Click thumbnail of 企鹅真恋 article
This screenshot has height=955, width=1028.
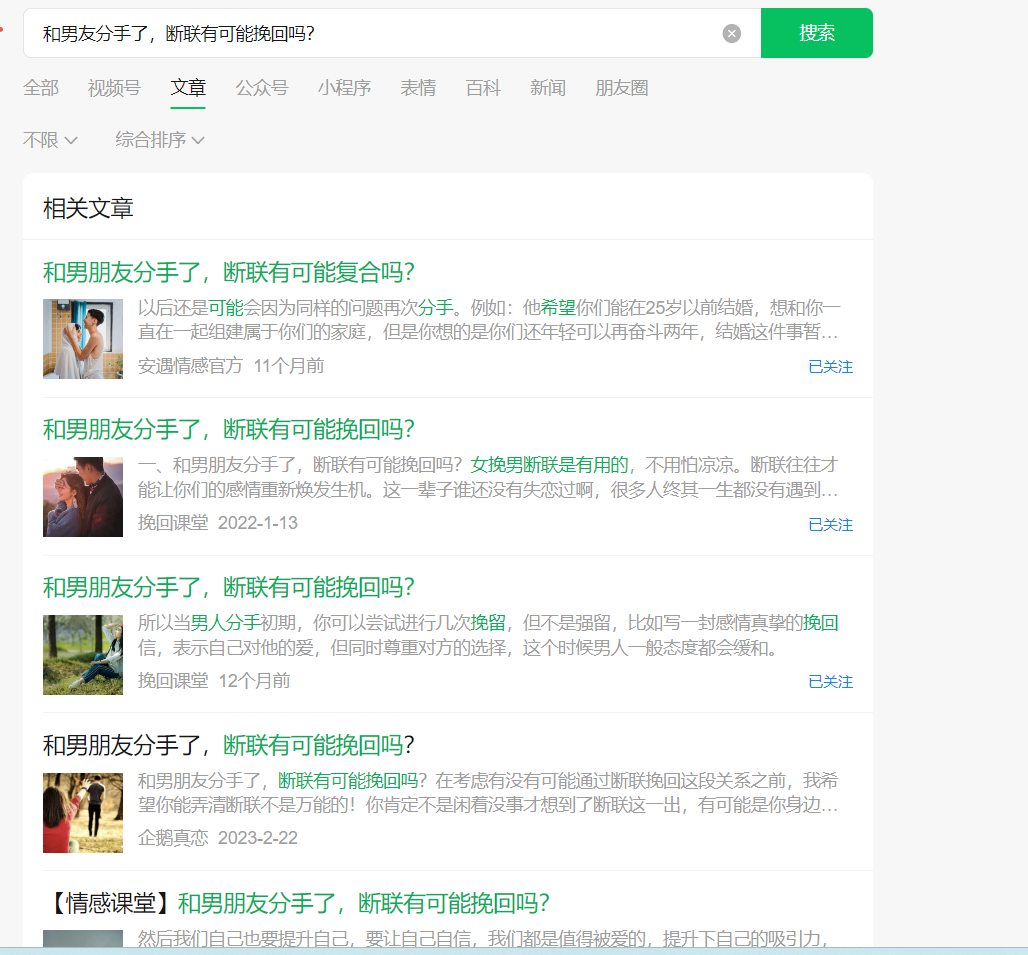point(83,813)
